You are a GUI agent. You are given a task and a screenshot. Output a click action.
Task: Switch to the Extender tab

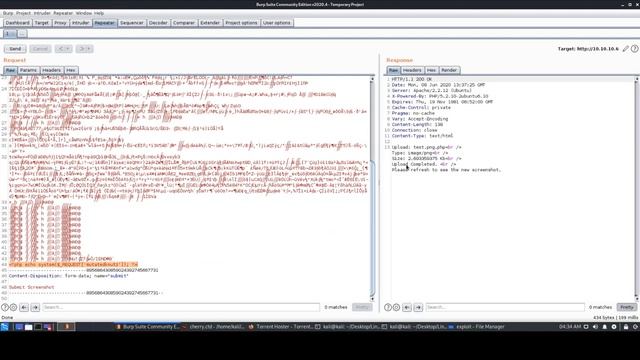[210, 23]
